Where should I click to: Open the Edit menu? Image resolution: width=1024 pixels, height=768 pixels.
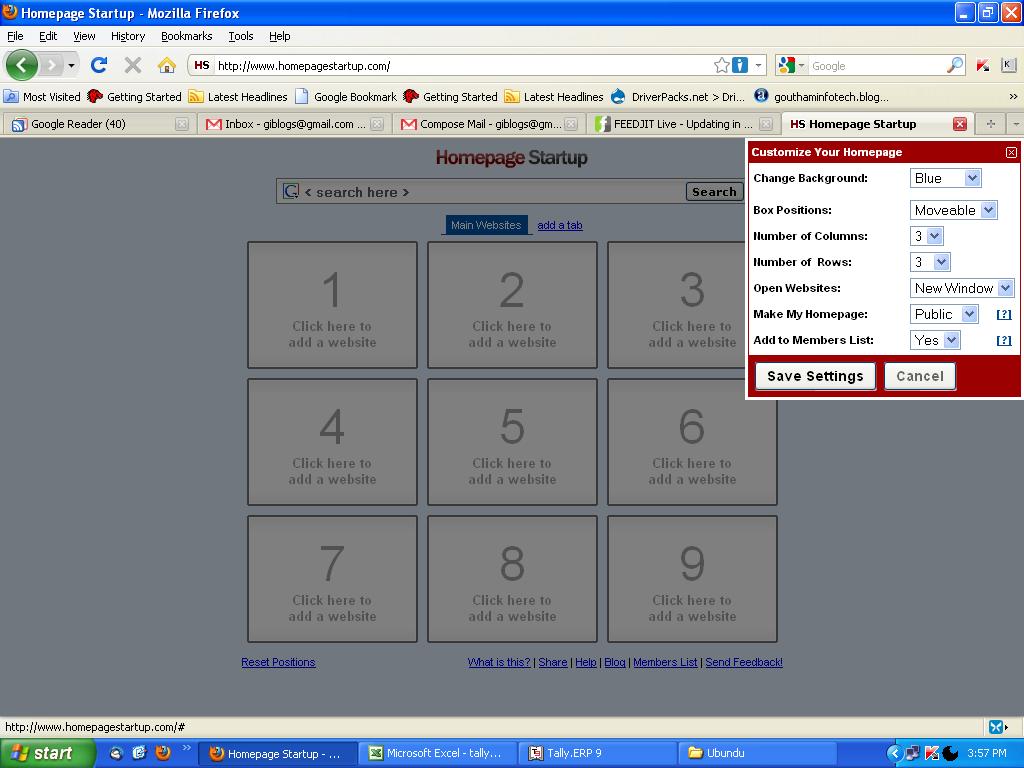click(48, 36)
